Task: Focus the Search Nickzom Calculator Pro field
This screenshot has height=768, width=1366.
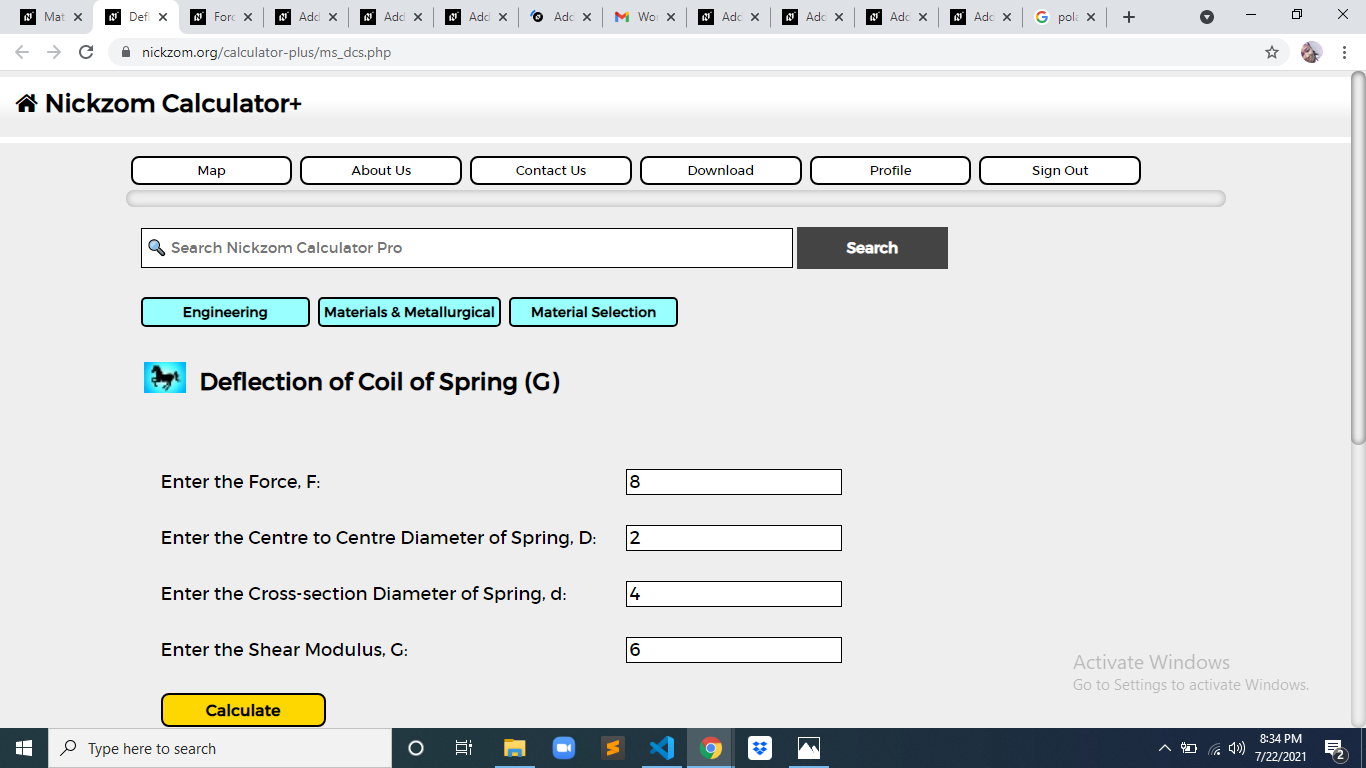Action: (x=467, y=248)
